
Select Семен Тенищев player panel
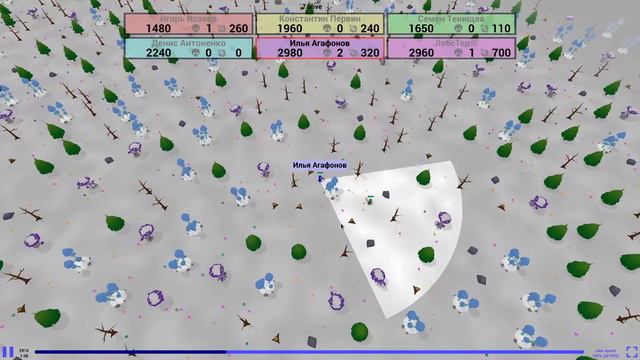coord(451,24)
